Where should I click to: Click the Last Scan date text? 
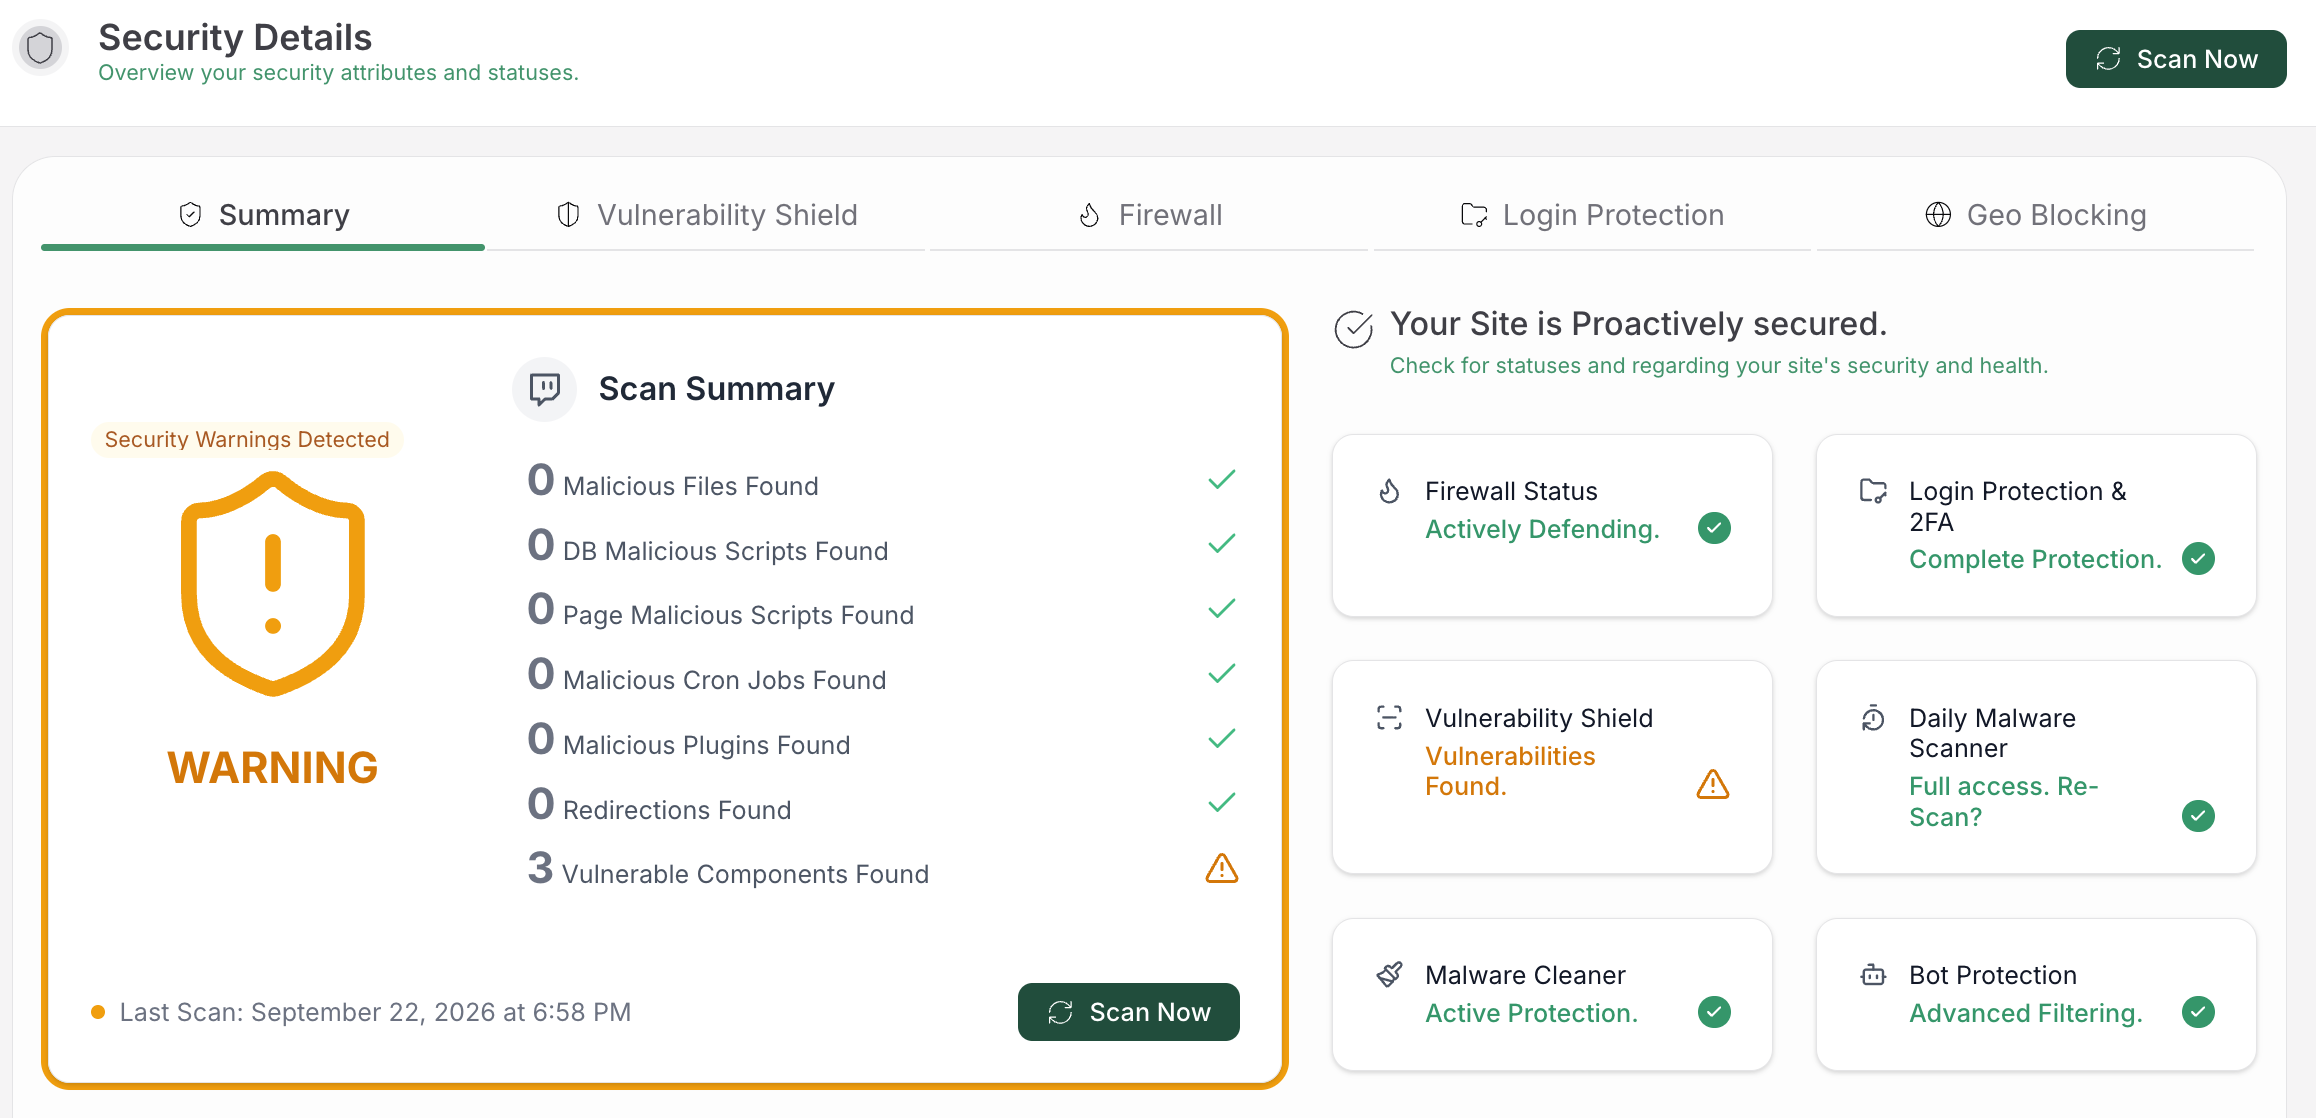point(375,1012)
